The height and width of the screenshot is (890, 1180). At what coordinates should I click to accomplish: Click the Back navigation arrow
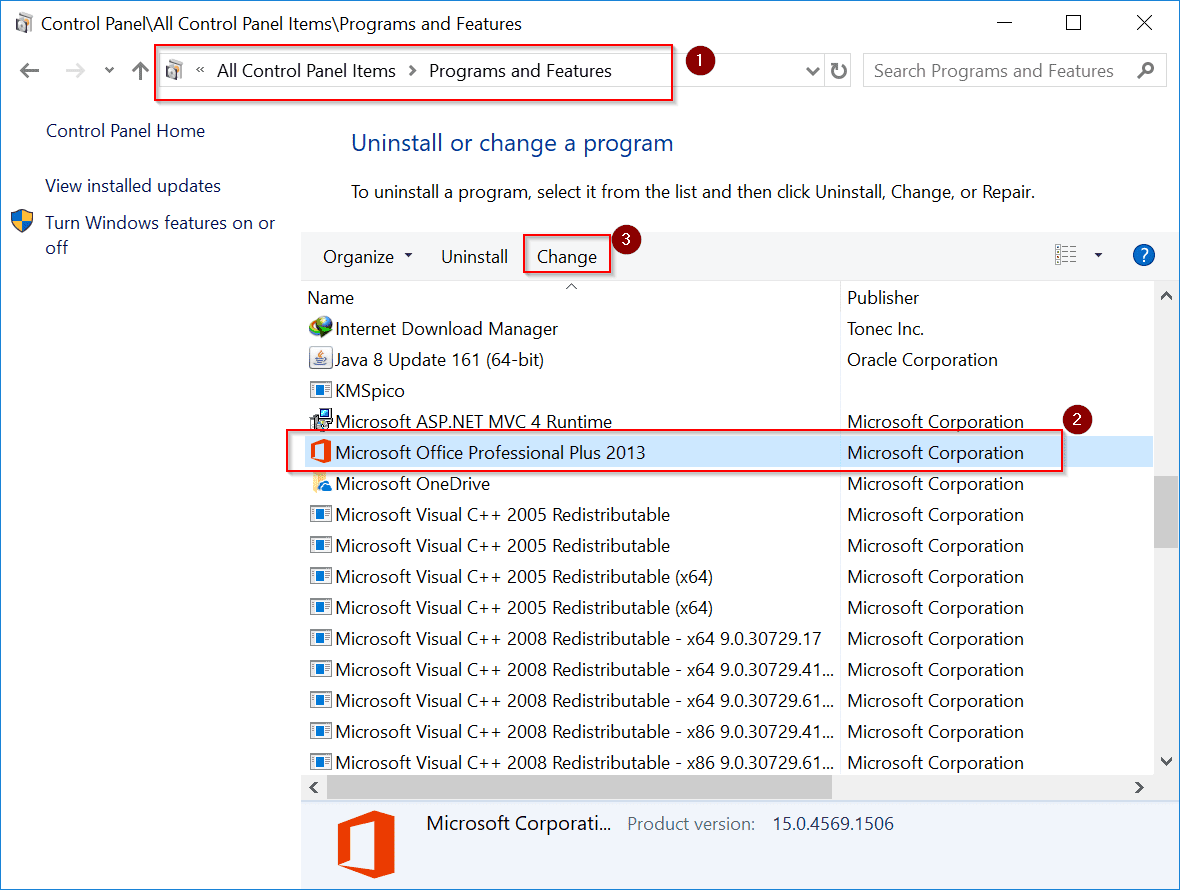(29, 71)
